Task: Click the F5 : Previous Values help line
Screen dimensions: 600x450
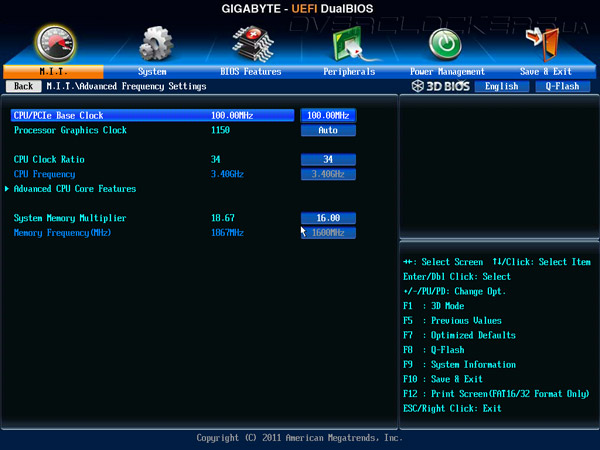Action: pos(452,320)
